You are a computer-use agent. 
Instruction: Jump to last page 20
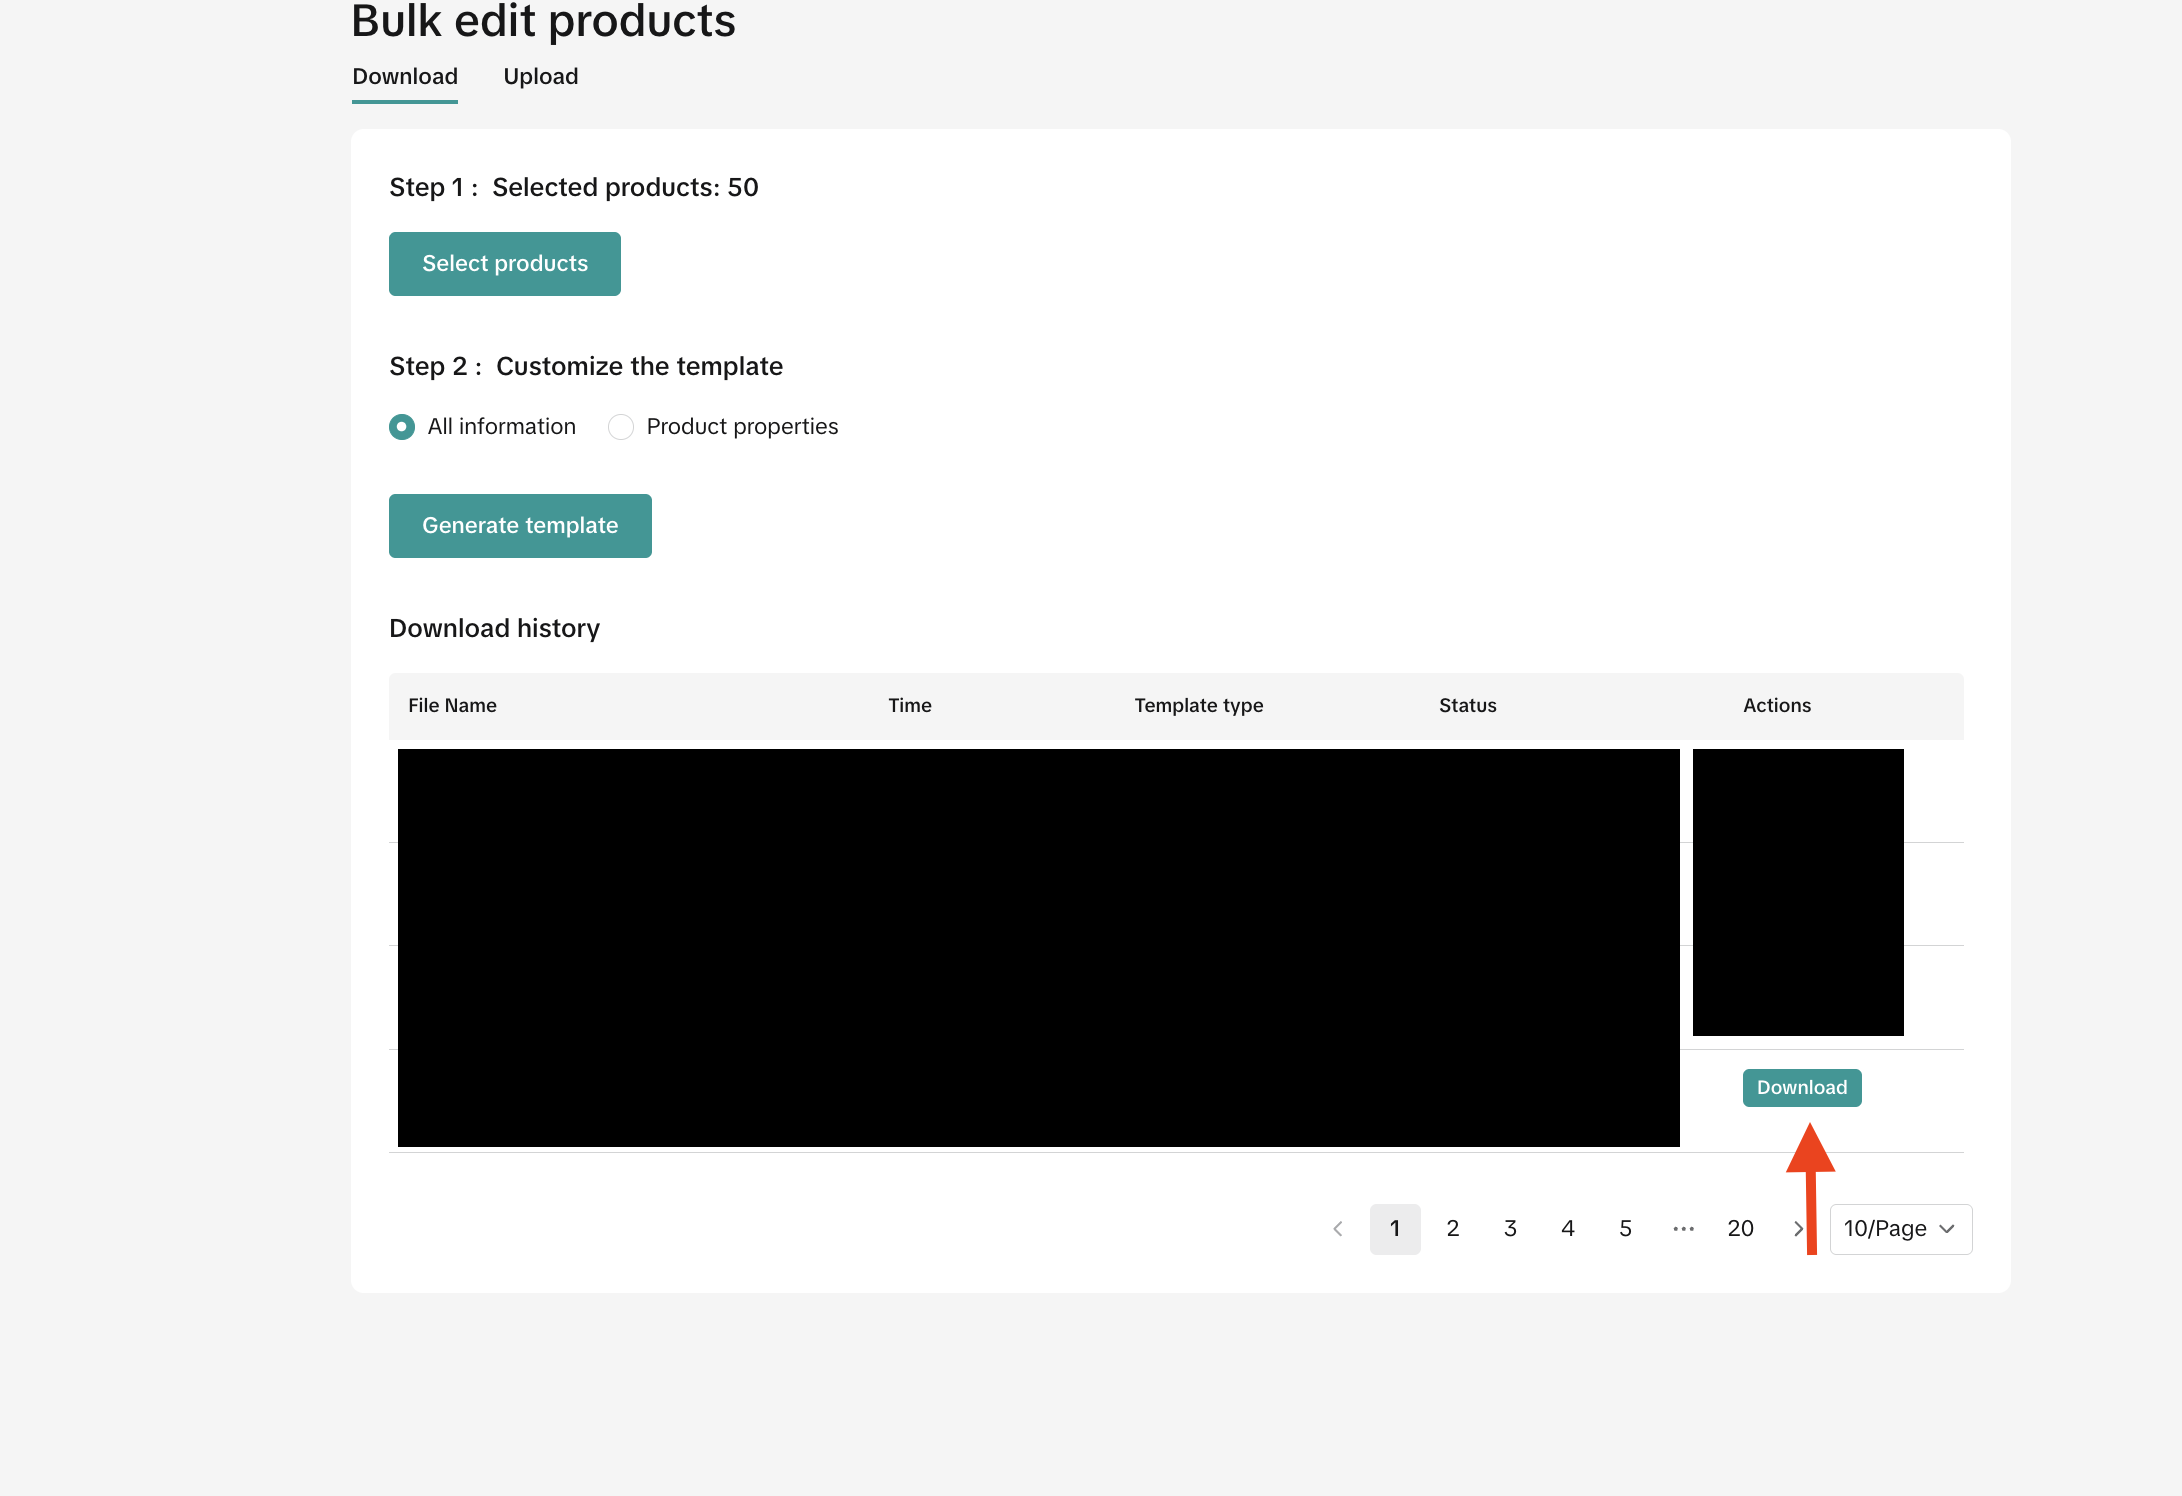point(1740,1229)
